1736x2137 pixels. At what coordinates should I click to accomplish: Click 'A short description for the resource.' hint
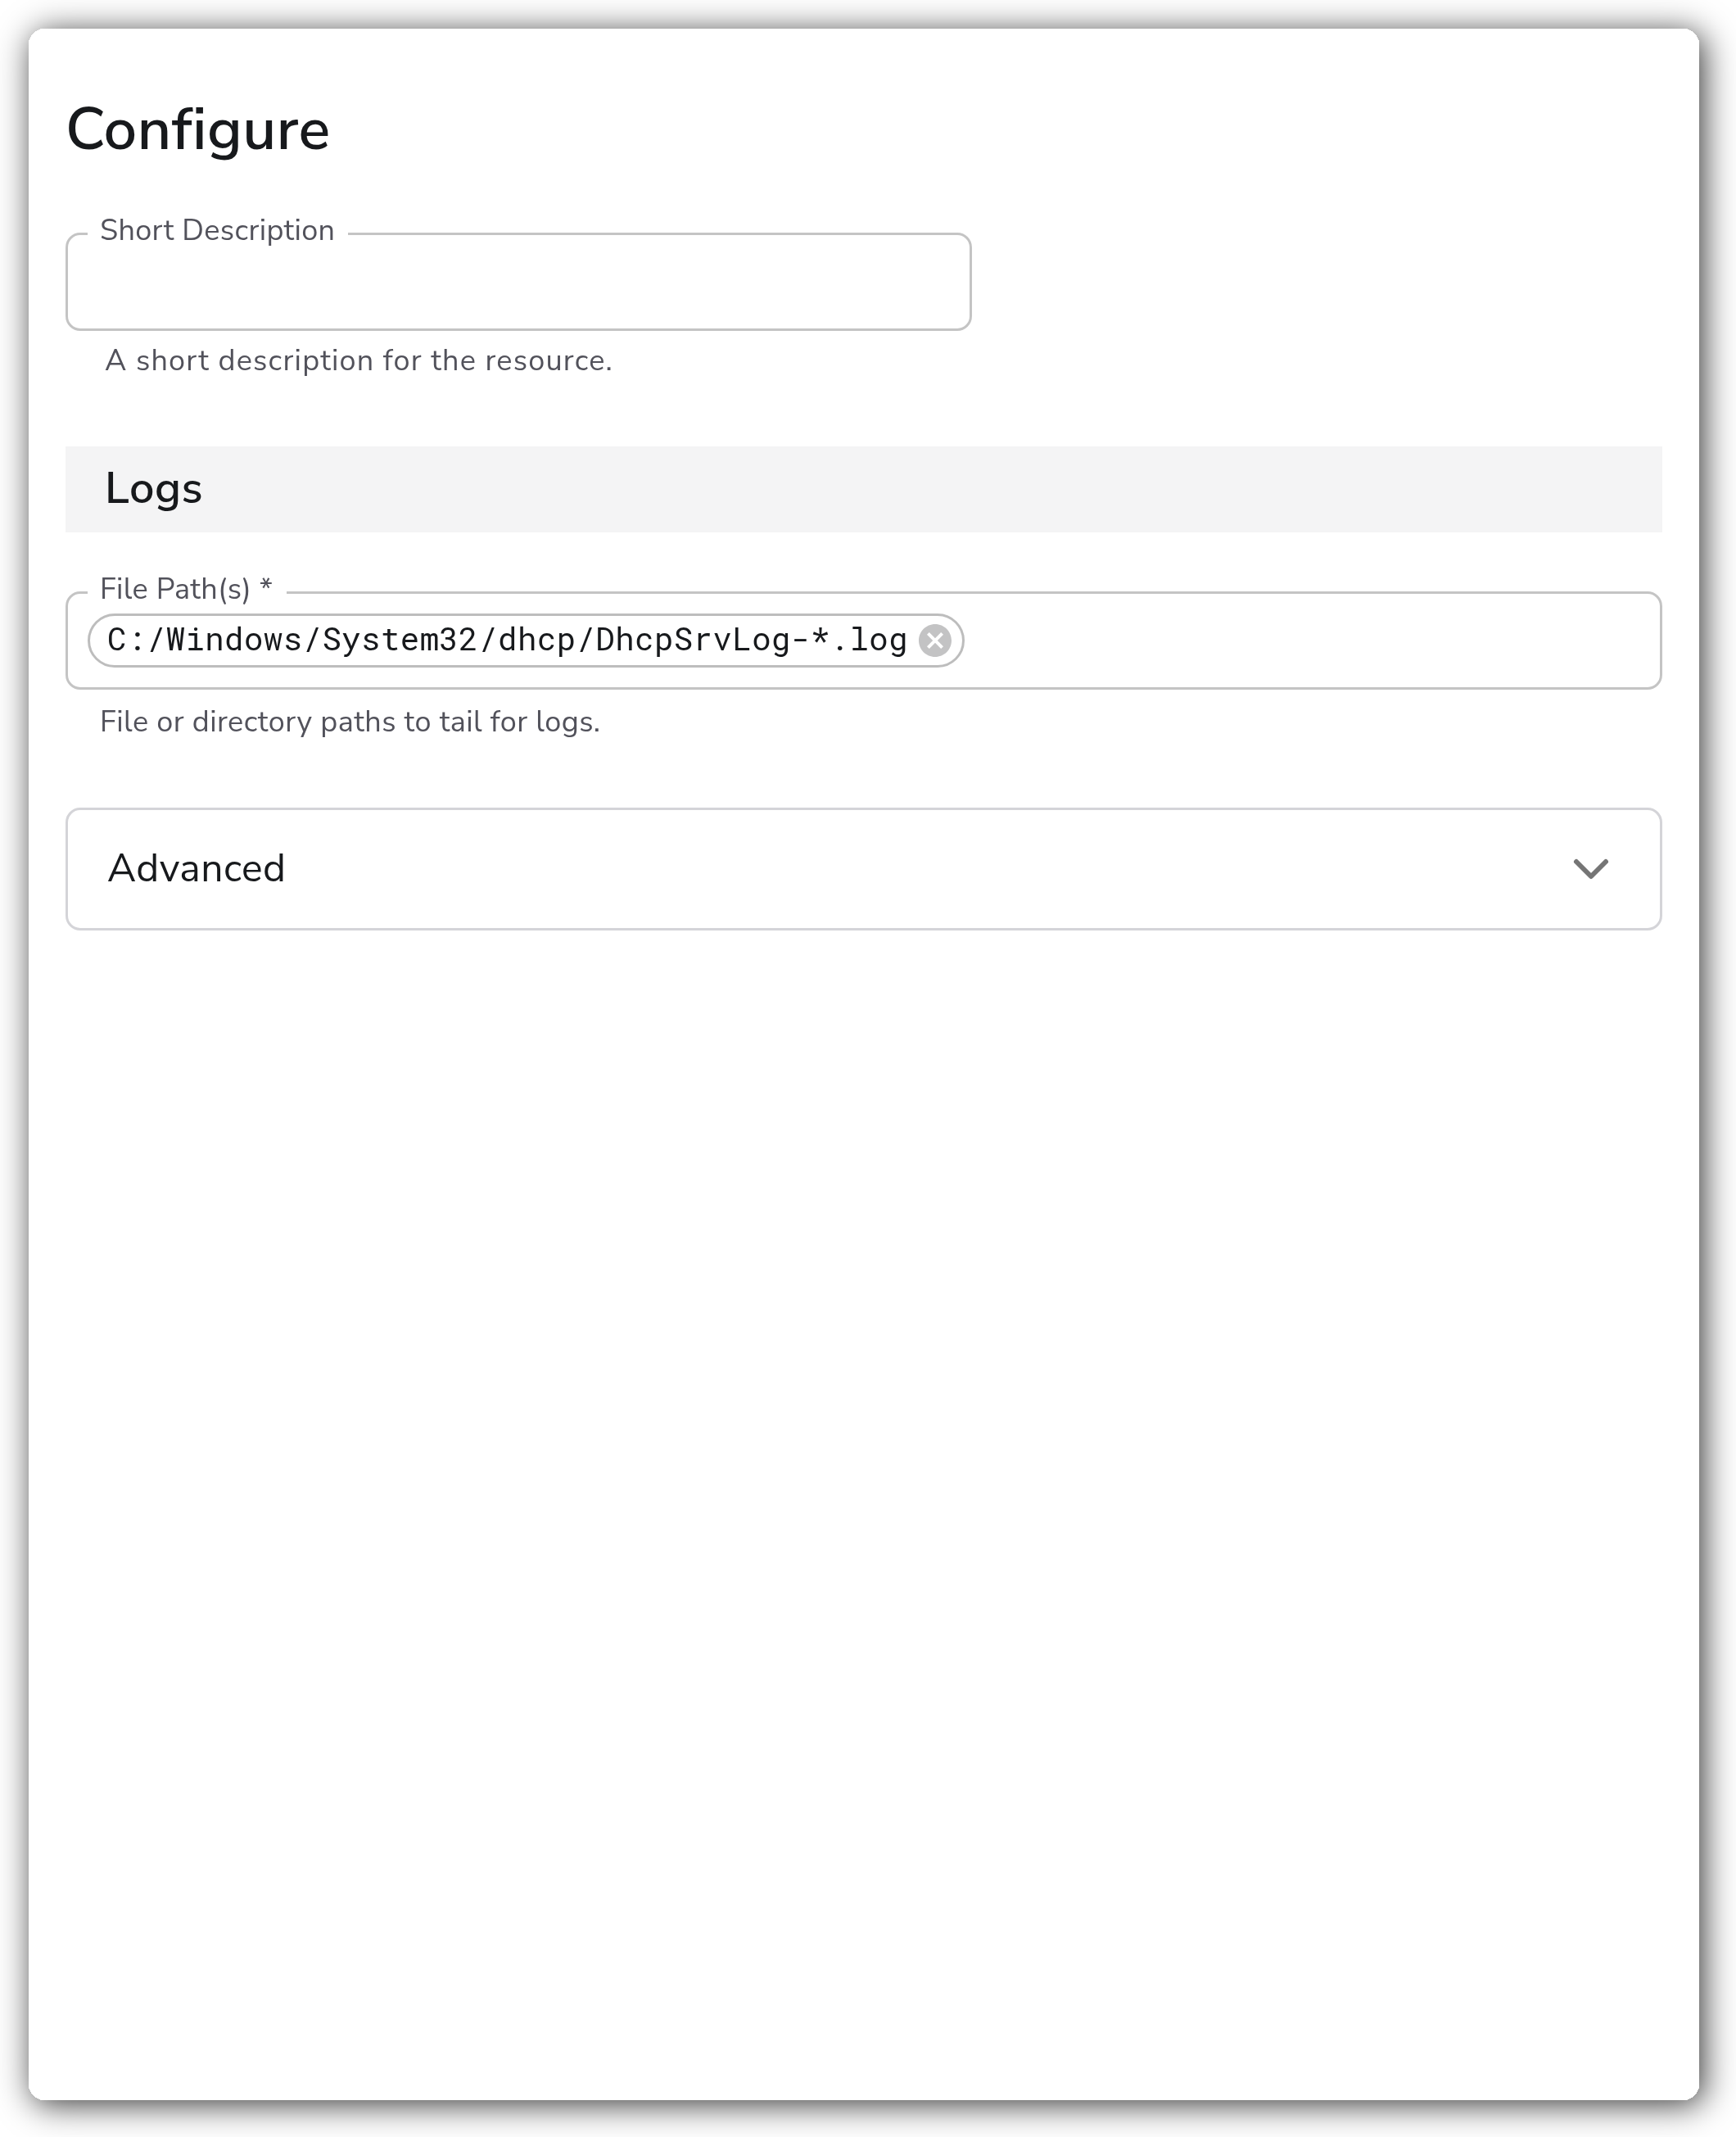point(358,361)
